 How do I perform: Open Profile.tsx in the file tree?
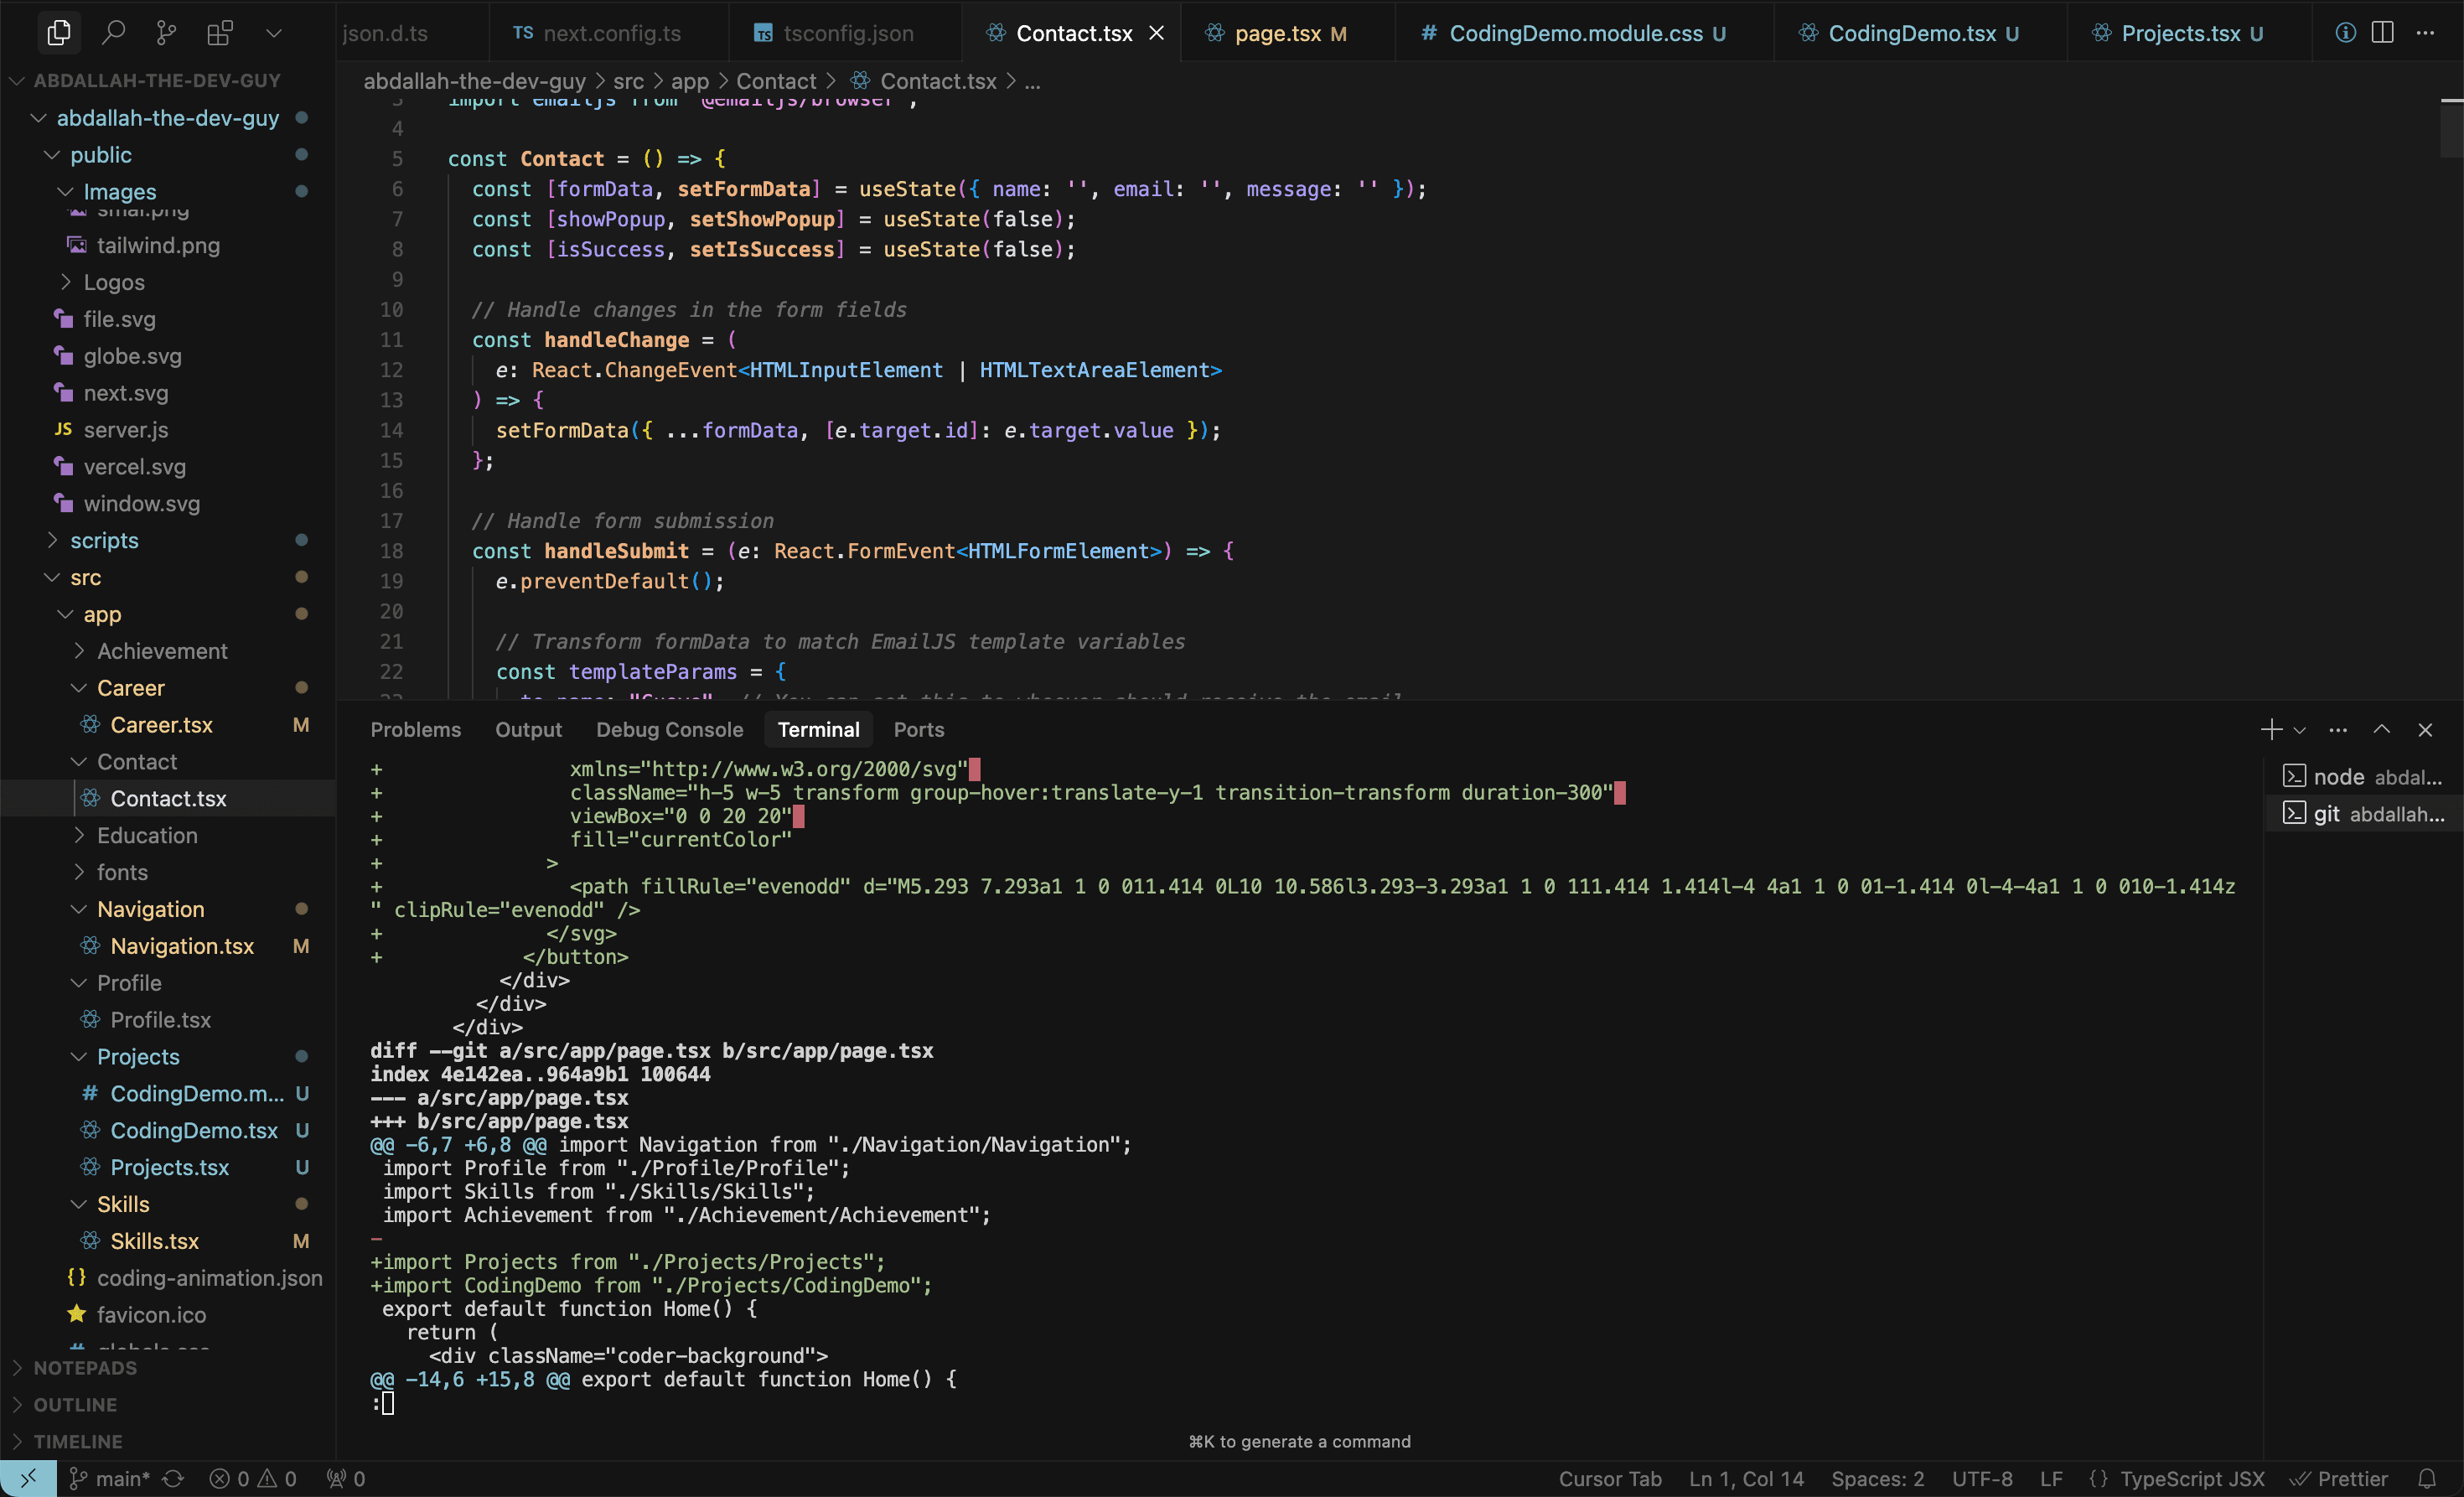point(160,1020)
